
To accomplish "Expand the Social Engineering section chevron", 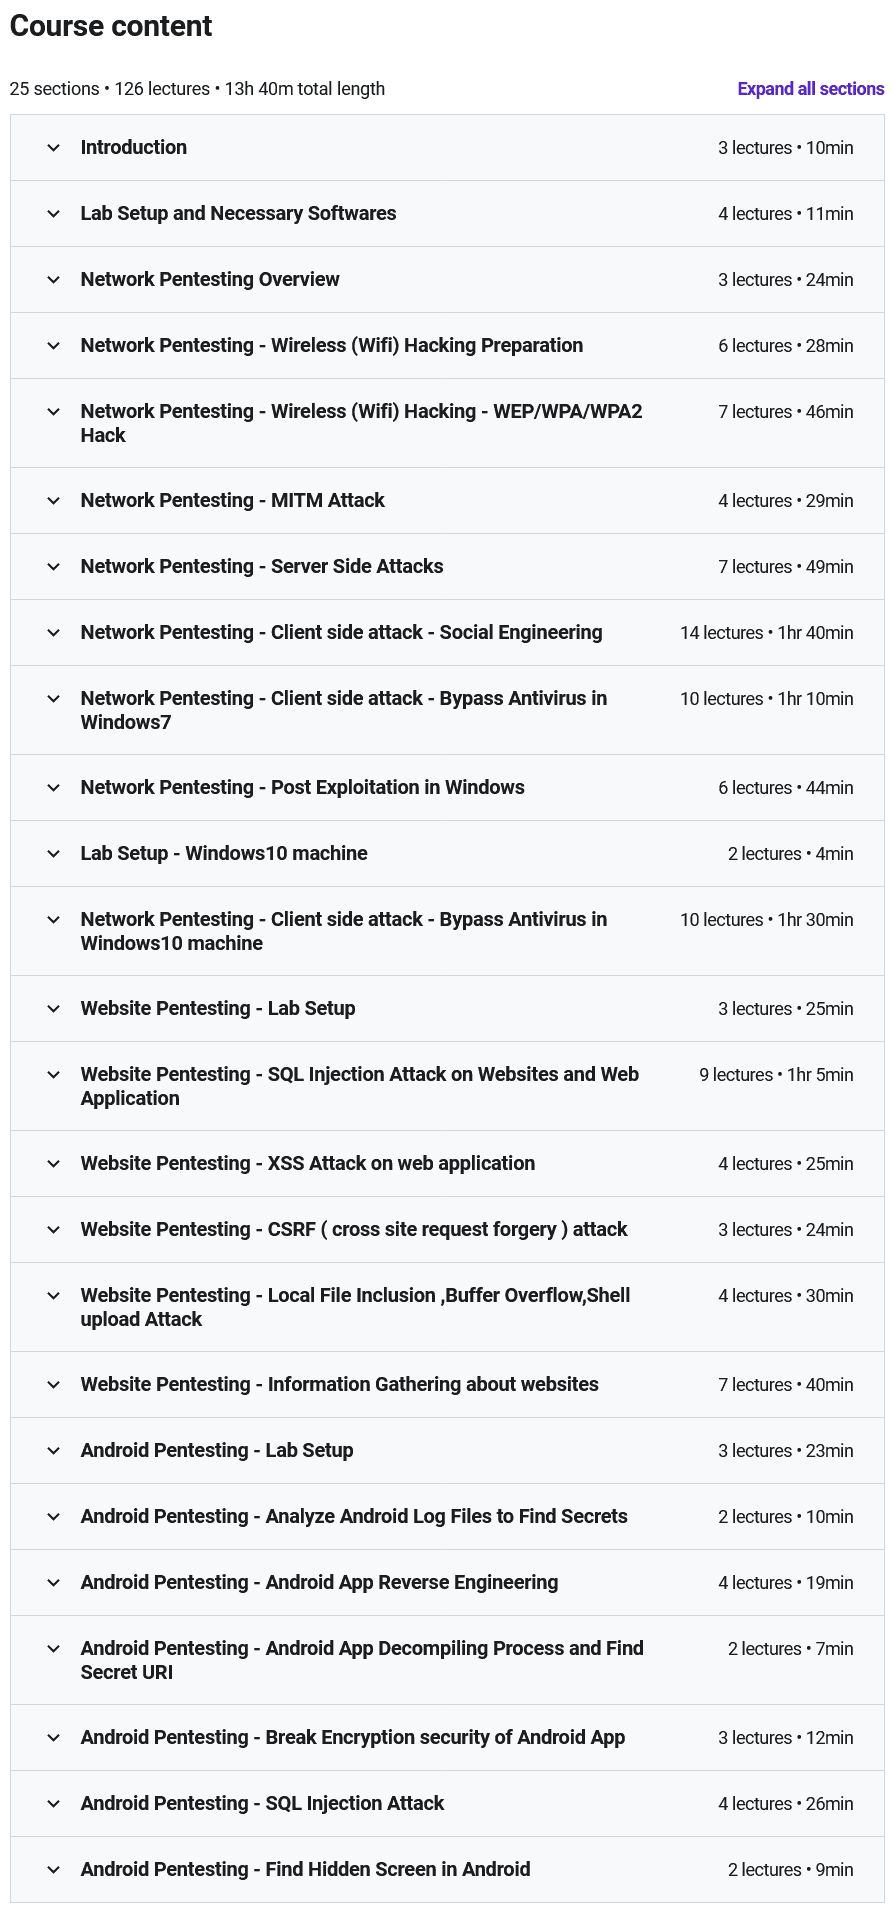I will (54, 633).
